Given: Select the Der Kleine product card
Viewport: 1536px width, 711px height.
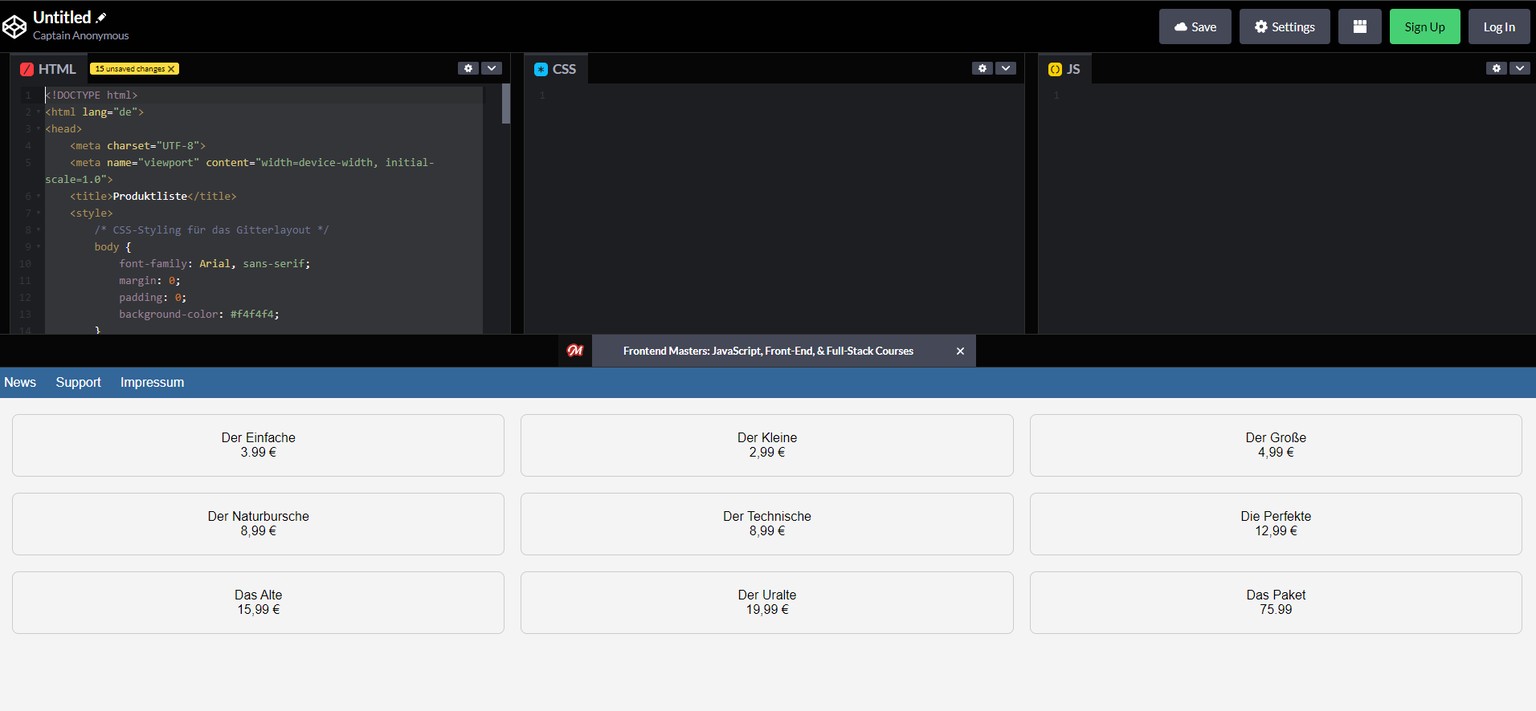Looking at the screenshot, I should [x=767, y=445].
